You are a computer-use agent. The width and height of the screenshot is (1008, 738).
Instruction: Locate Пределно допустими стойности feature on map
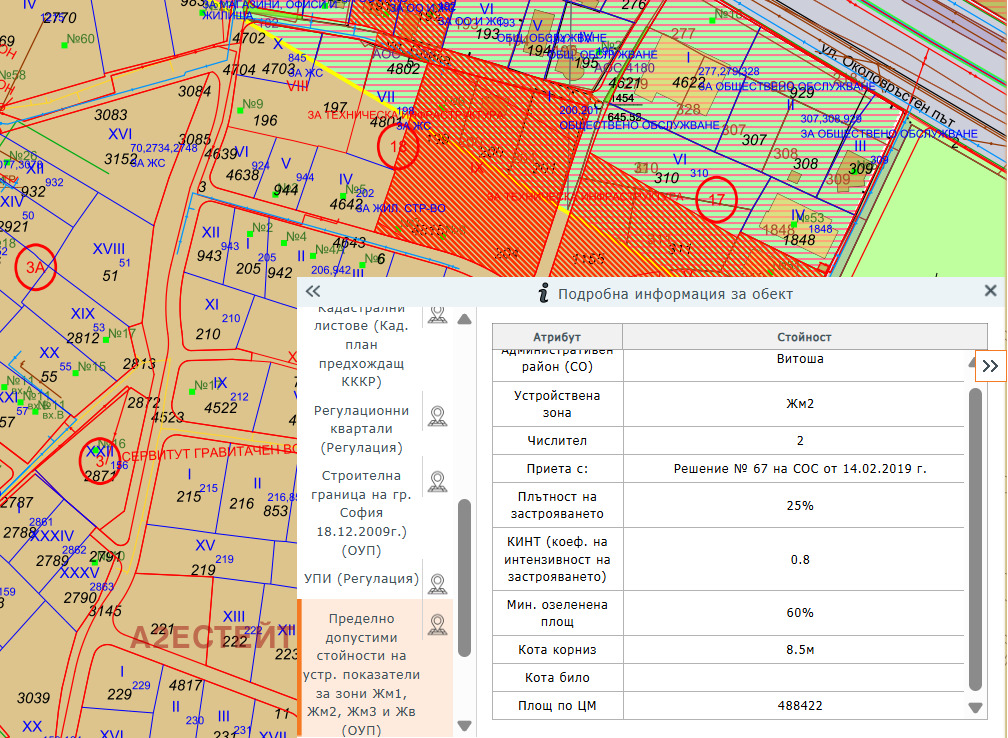click(437, 625)
